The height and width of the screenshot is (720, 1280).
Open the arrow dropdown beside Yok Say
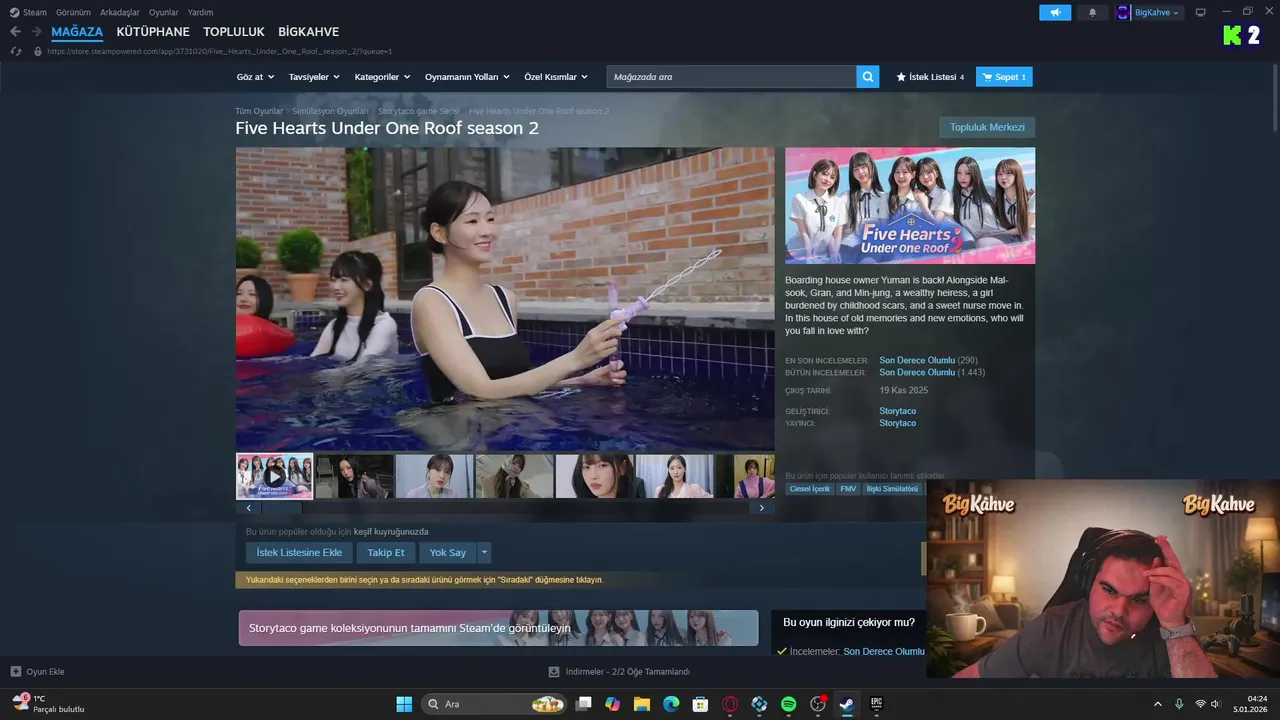[484, 552]
